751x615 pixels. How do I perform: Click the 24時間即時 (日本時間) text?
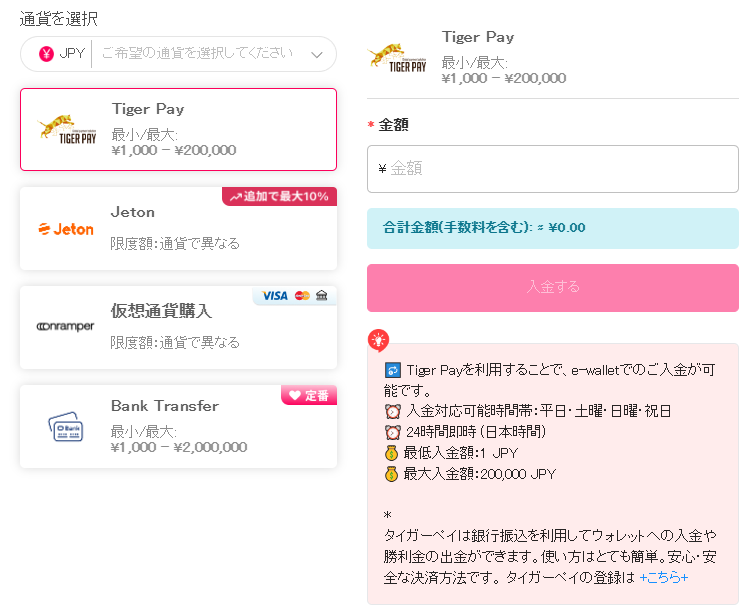[476, 432]
